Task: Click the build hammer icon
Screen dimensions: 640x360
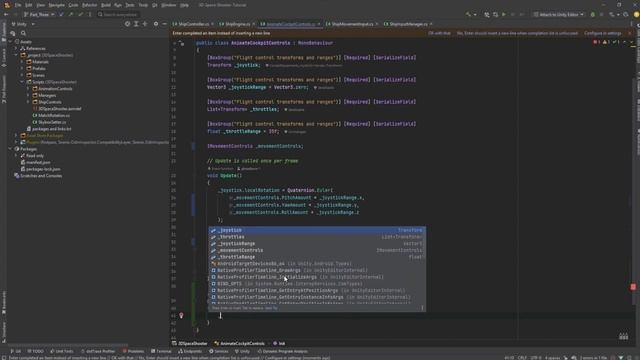Action: tap(468, 14)
